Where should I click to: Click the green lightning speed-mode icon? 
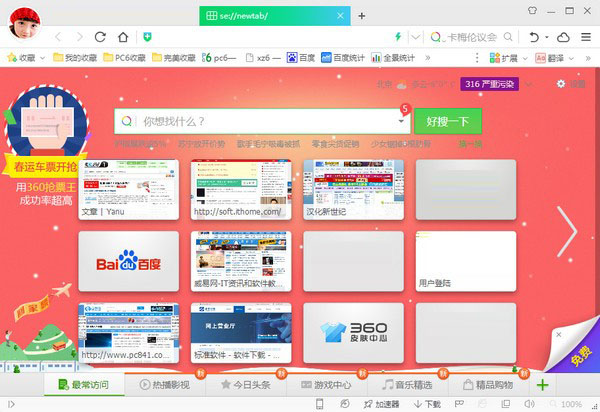(x=398, y=37)
